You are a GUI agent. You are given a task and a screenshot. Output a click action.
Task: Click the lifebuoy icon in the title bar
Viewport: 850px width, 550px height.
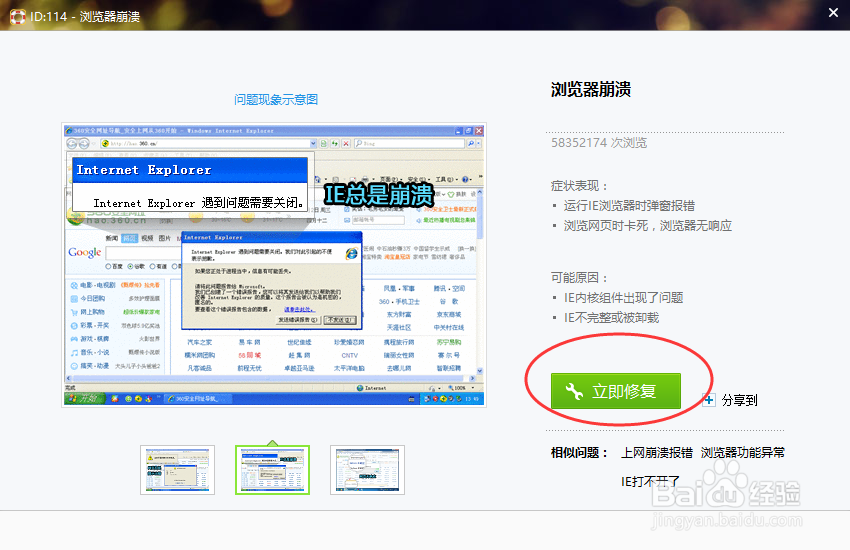[17, 16]
